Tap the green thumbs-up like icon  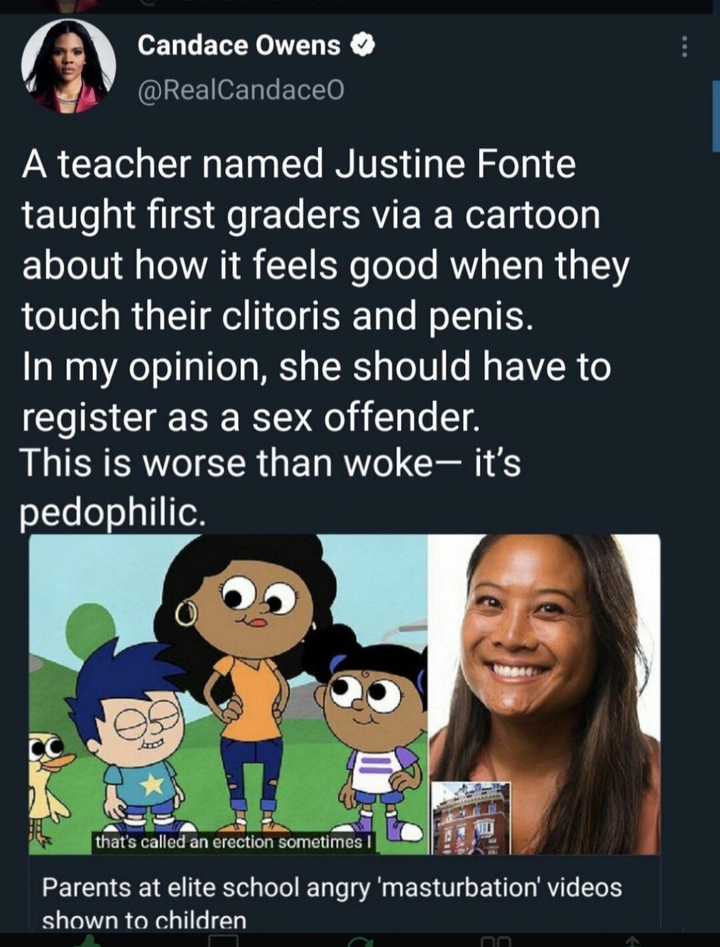pyautogui.click(x=89, y=940)
